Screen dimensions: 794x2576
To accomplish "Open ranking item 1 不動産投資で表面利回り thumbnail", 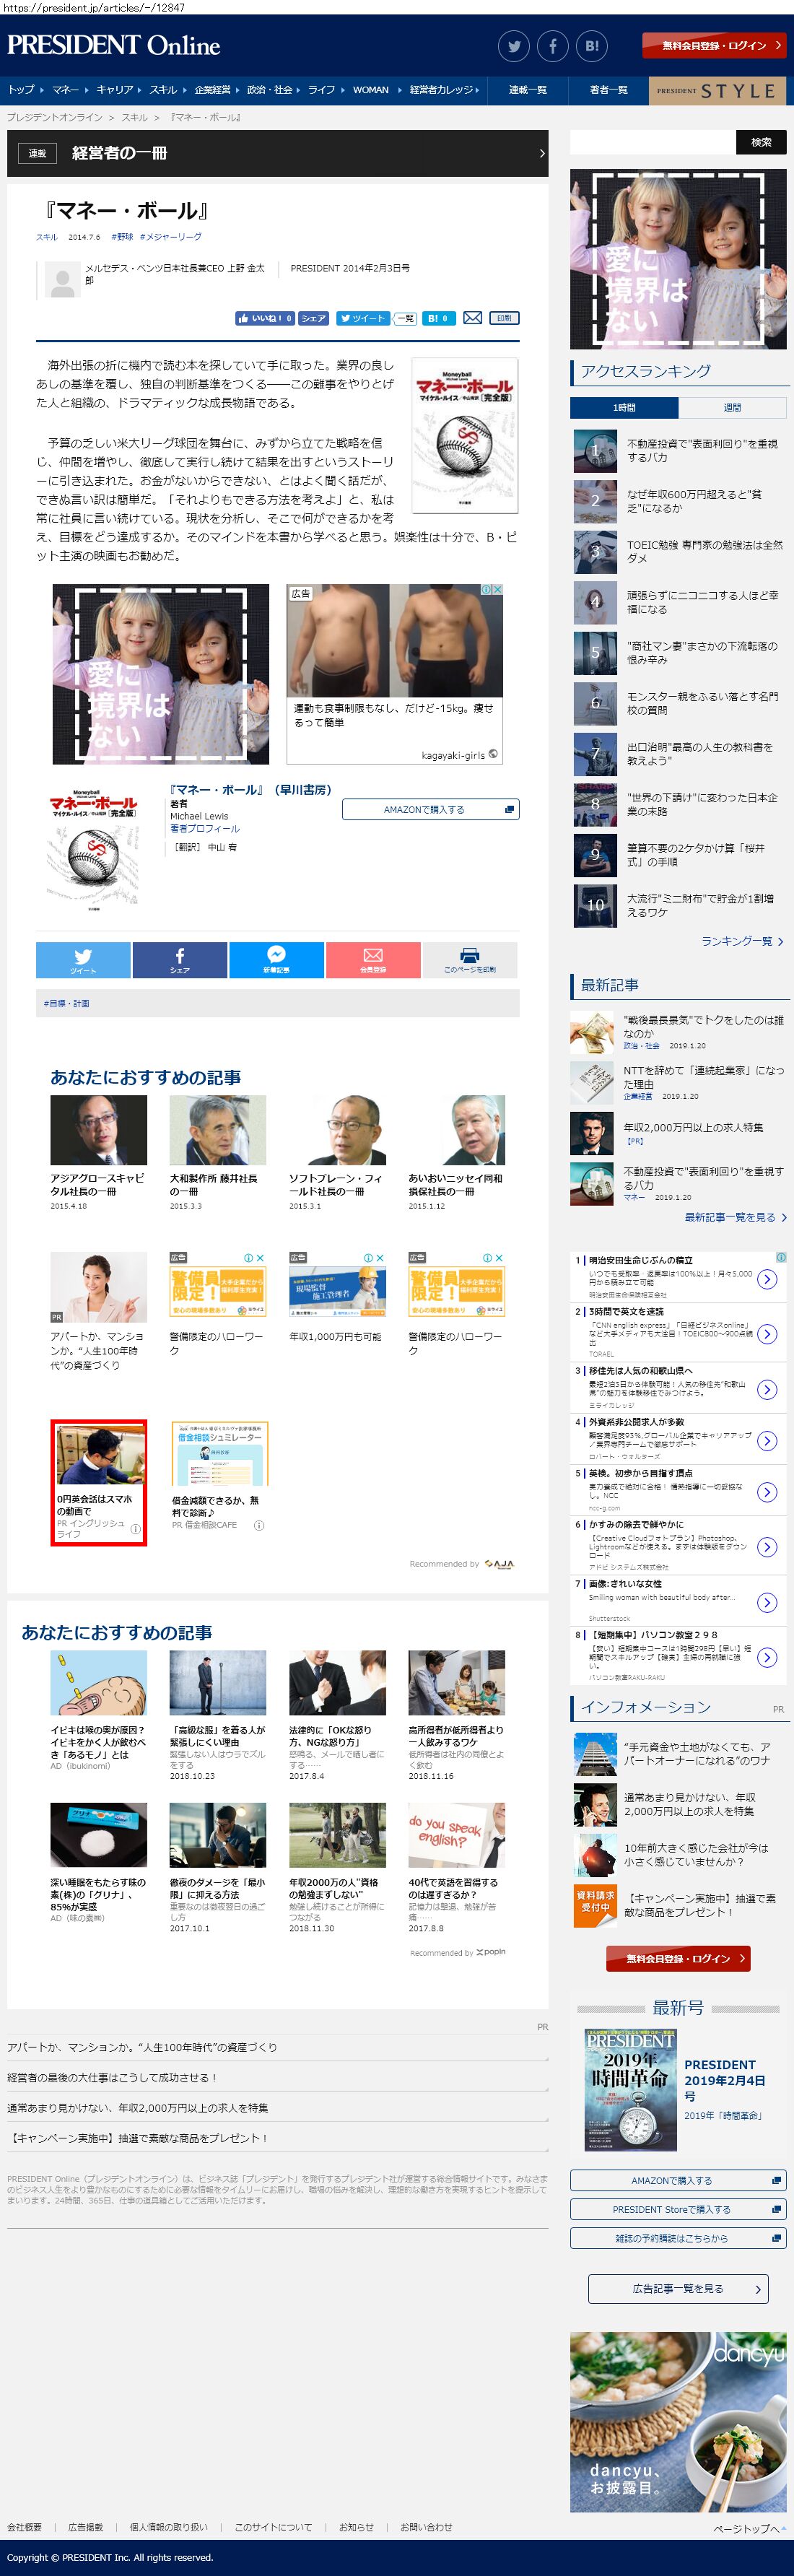I will pos(595,450).
